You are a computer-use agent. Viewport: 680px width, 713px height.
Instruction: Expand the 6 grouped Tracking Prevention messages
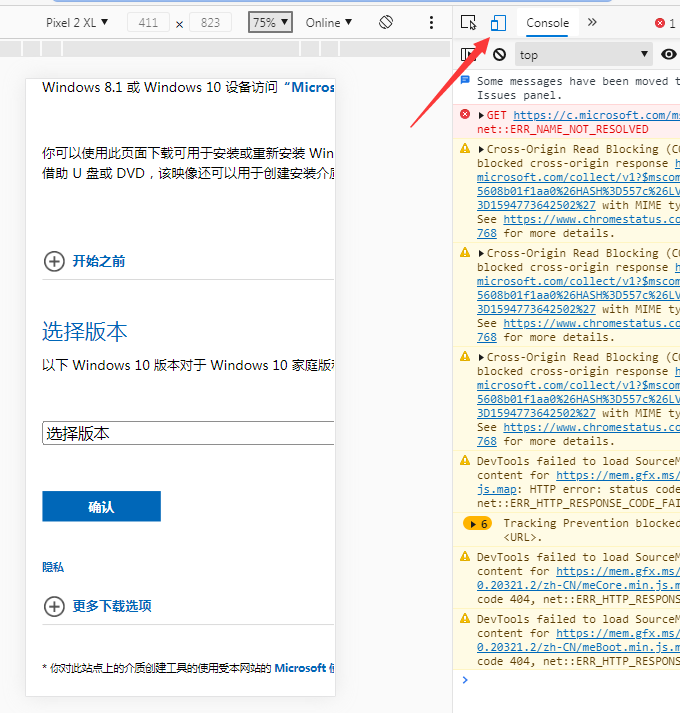click(x=477, y=523)
